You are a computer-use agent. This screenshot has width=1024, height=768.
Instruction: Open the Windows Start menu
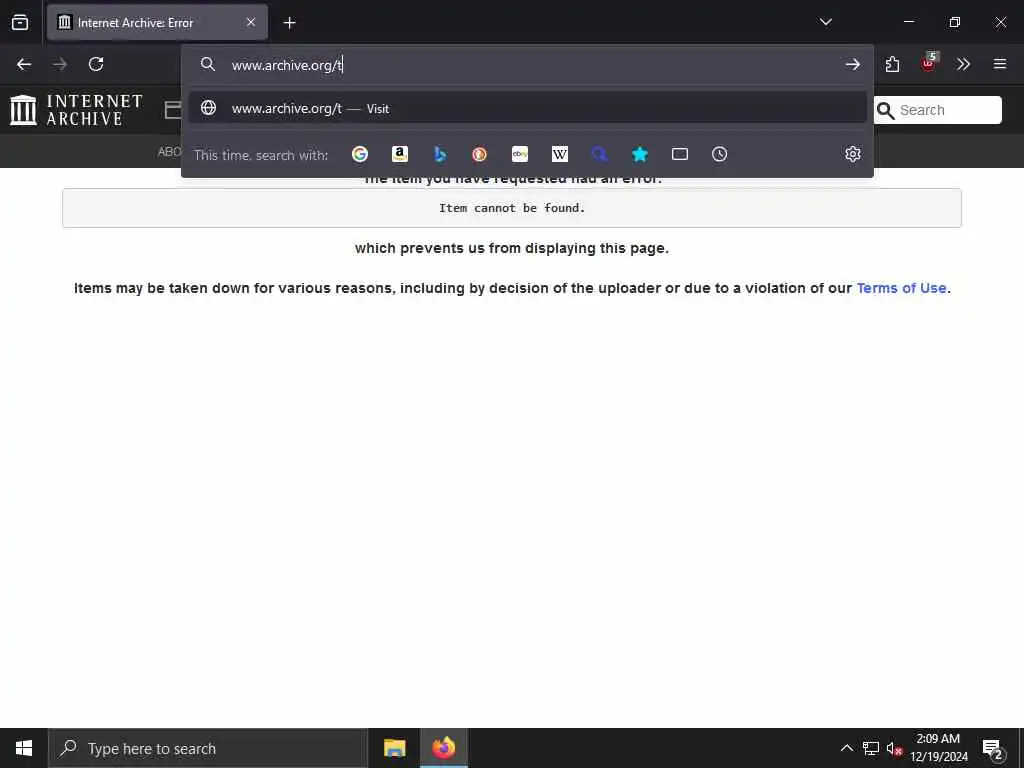tap(24, 748)
